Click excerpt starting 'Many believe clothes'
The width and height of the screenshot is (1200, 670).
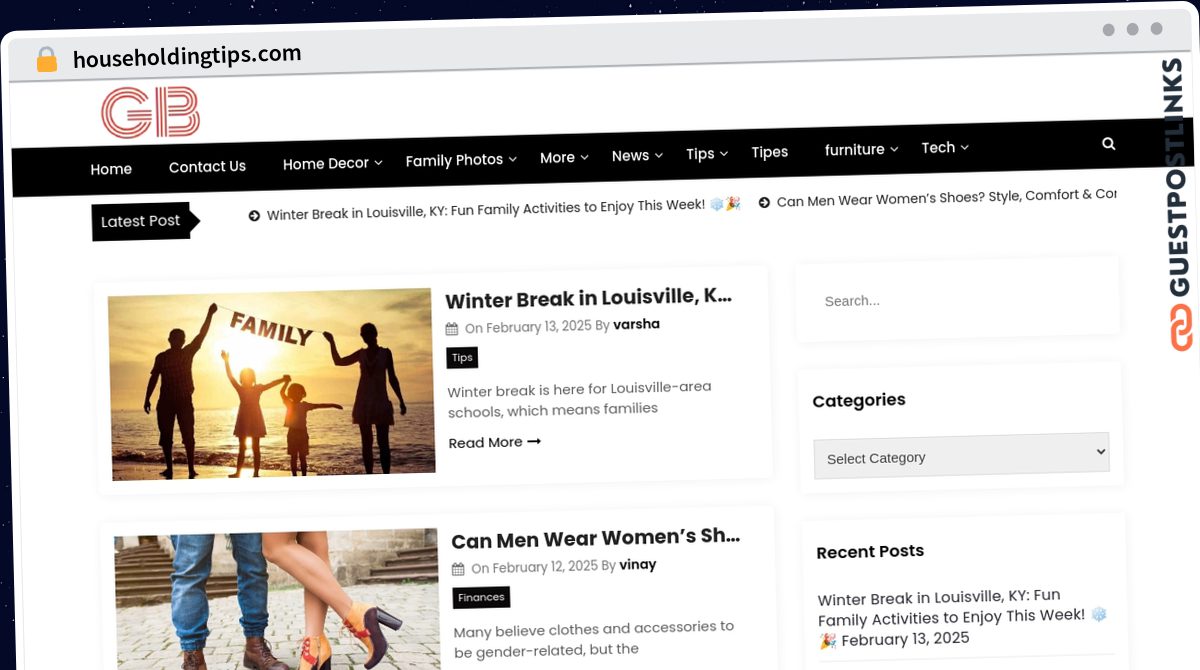pos(594,639)
